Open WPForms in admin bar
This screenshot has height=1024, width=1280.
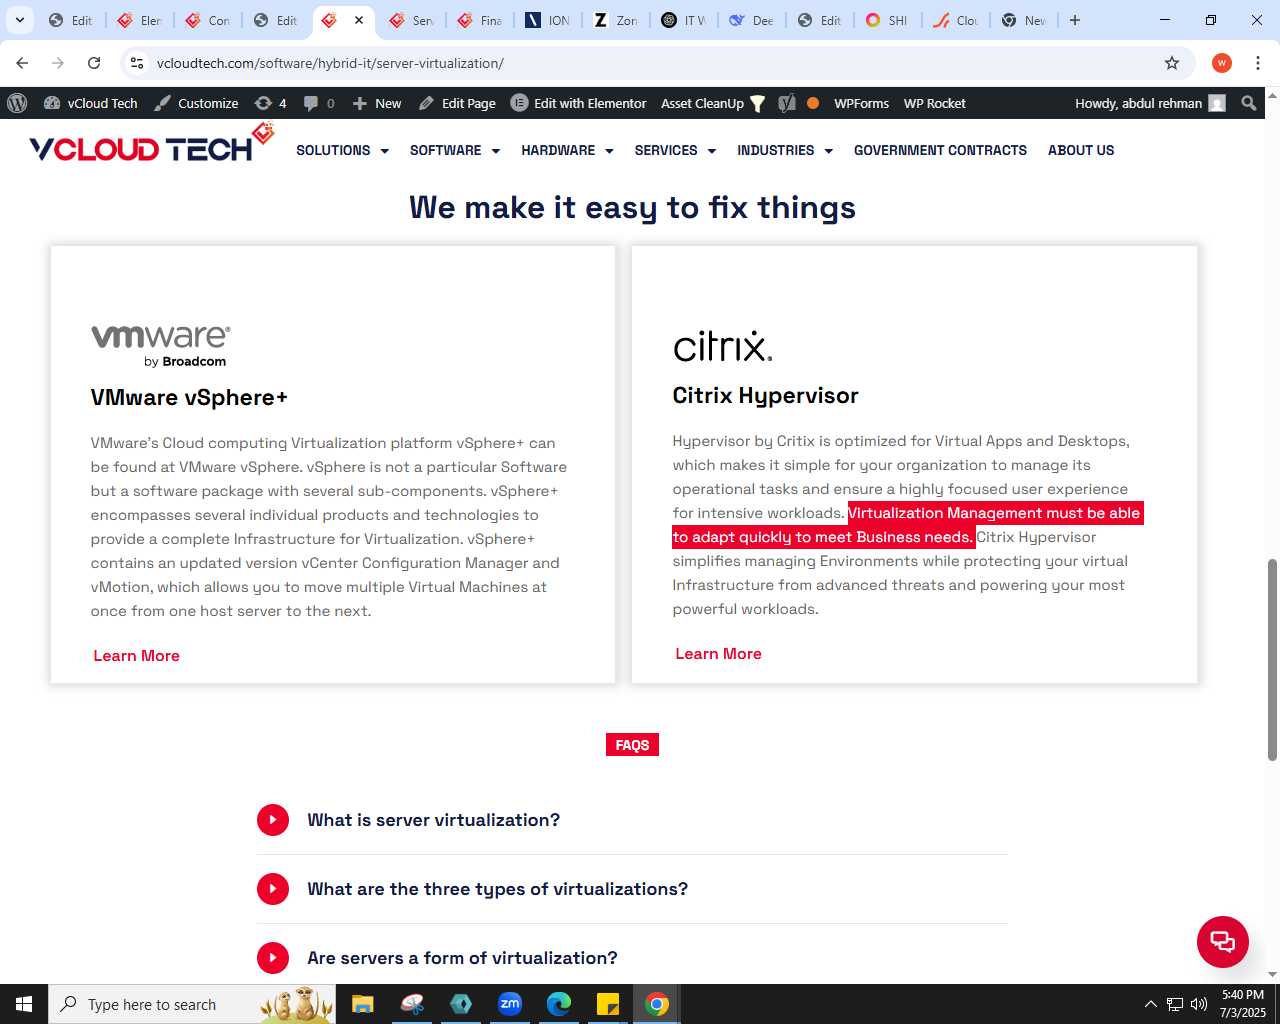coord(861,103)
